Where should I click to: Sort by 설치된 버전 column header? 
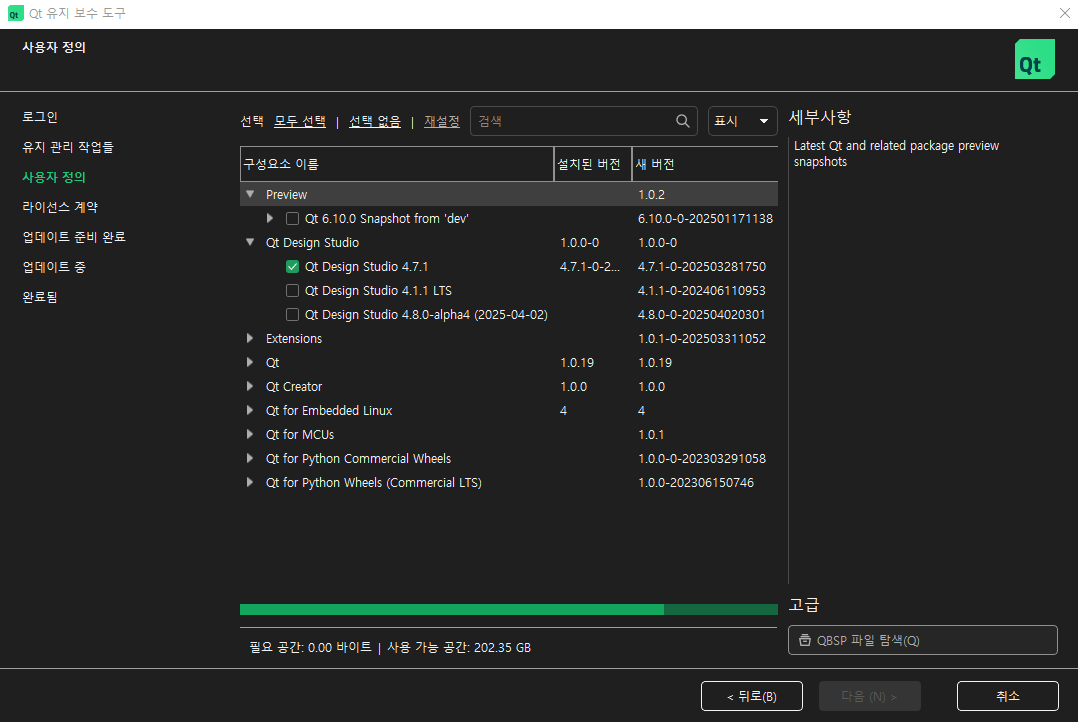point(593,164)
